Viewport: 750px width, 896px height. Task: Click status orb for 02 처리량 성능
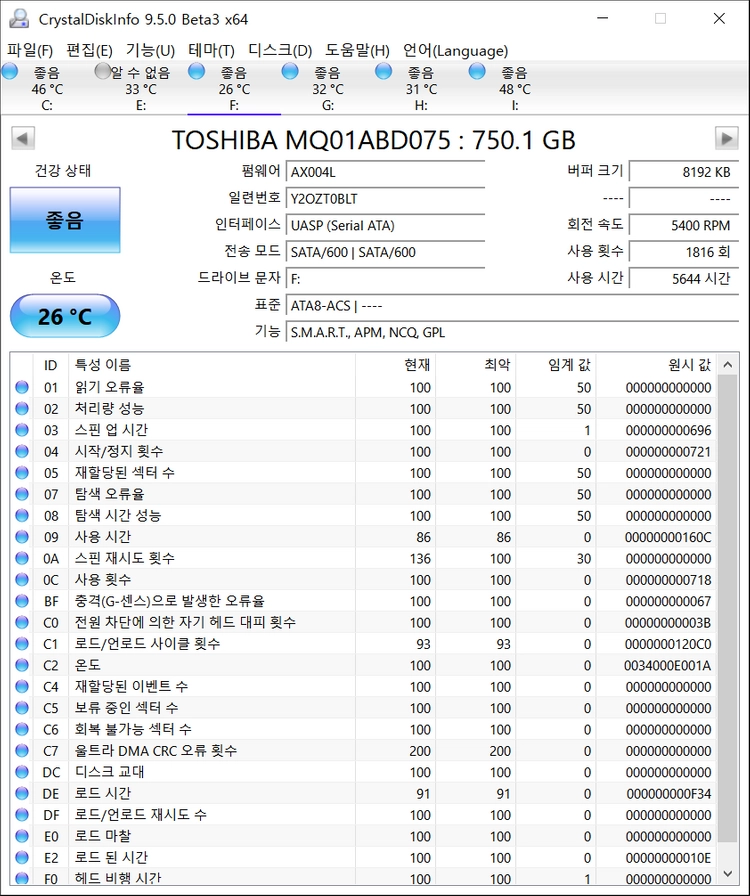pyautogui.click(x=22, y=409)
